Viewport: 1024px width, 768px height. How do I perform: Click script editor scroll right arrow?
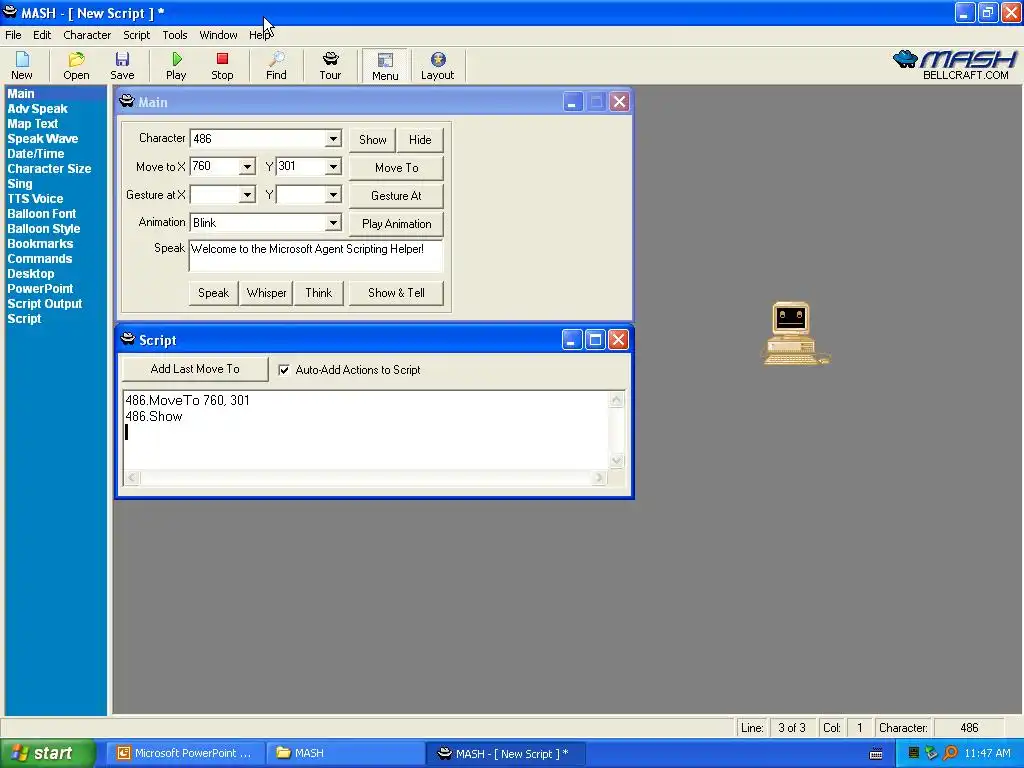tap(598, 477)
